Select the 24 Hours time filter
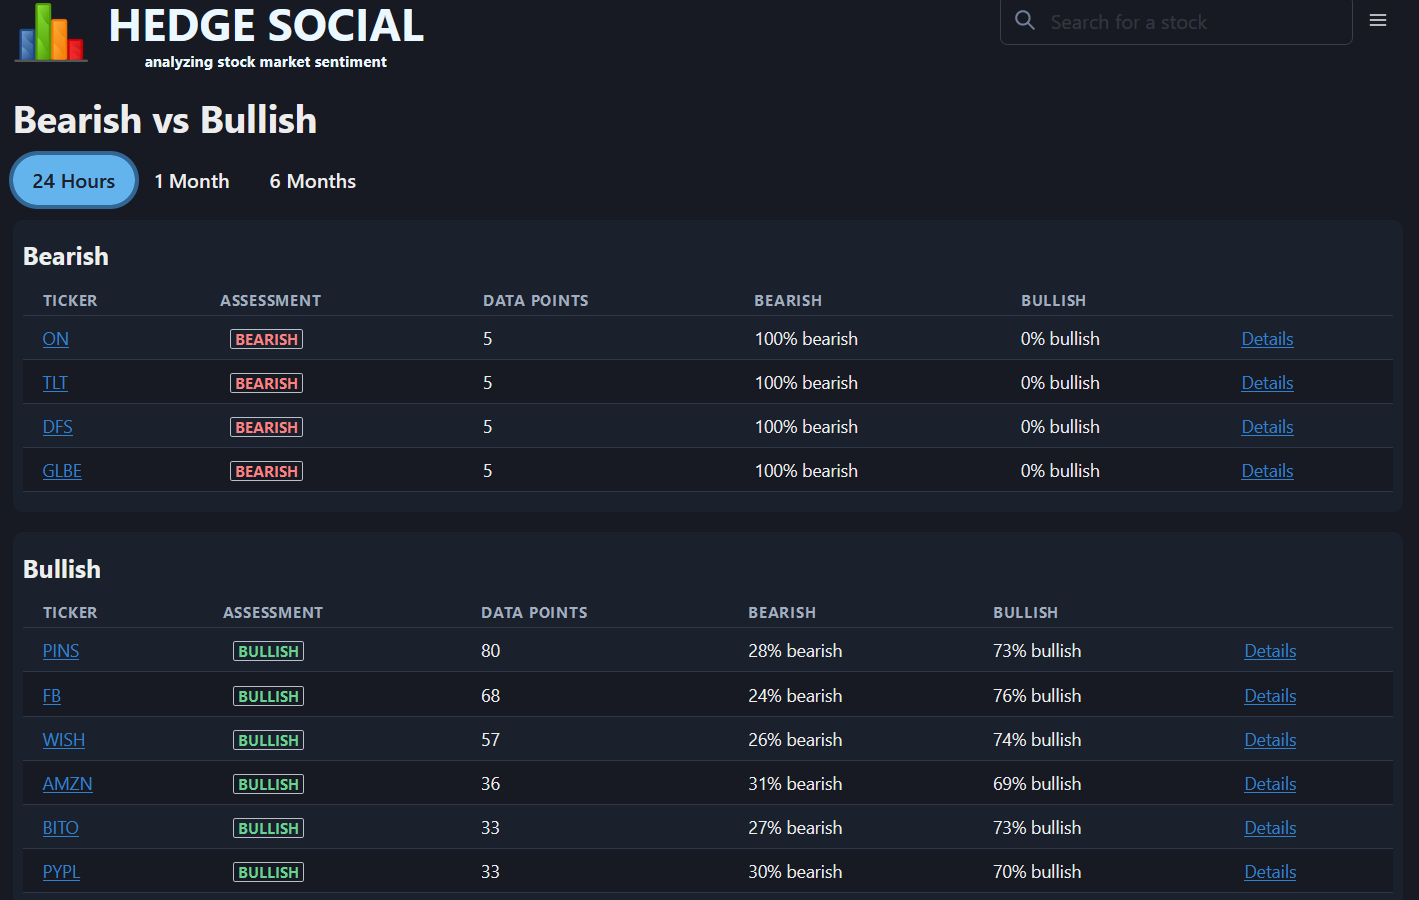Screen dimensions: 1419x900 point(73,180)
